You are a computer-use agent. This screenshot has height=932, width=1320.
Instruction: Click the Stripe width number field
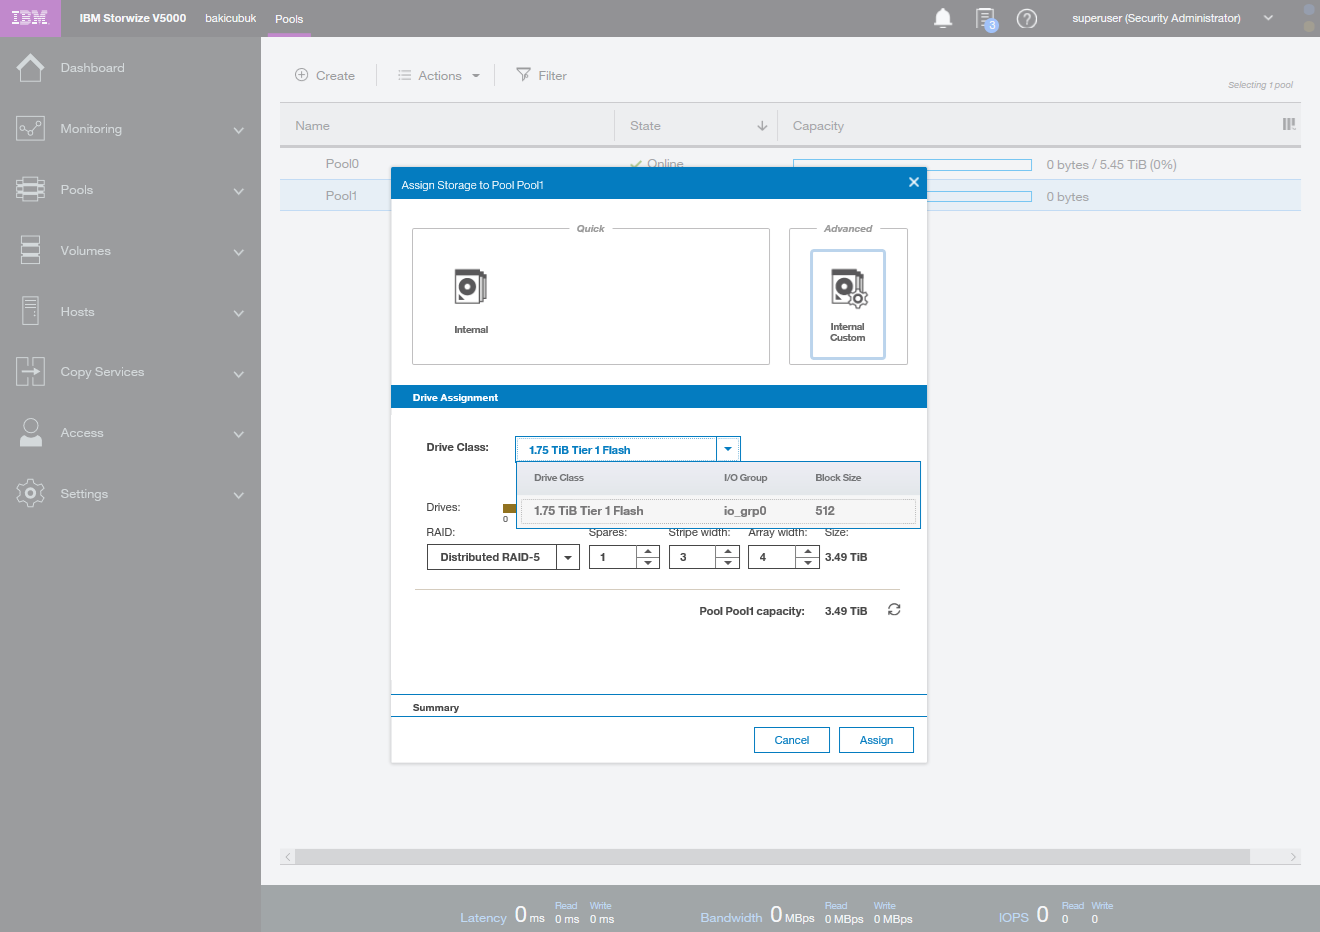pyautogui.click(x=693, y=557)
